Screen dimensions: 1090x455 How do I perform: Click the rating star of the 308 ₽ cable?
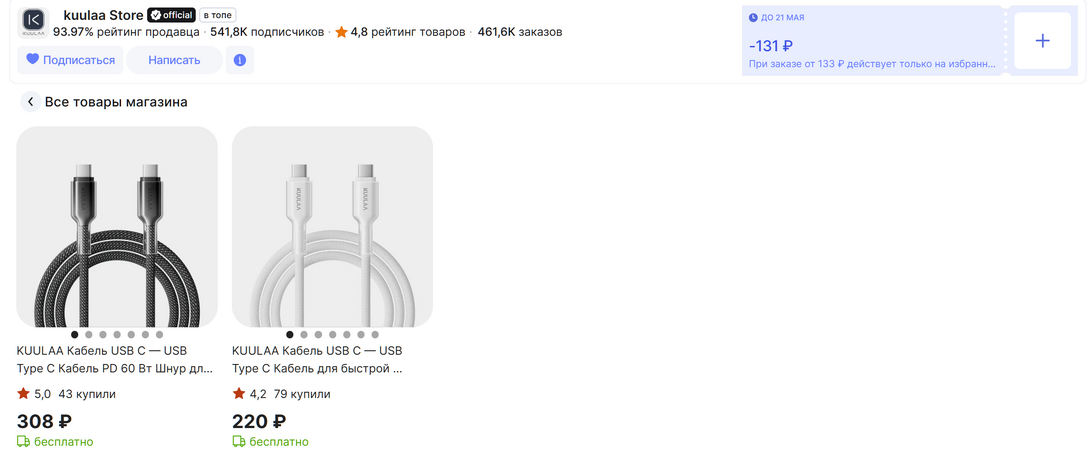23,394
